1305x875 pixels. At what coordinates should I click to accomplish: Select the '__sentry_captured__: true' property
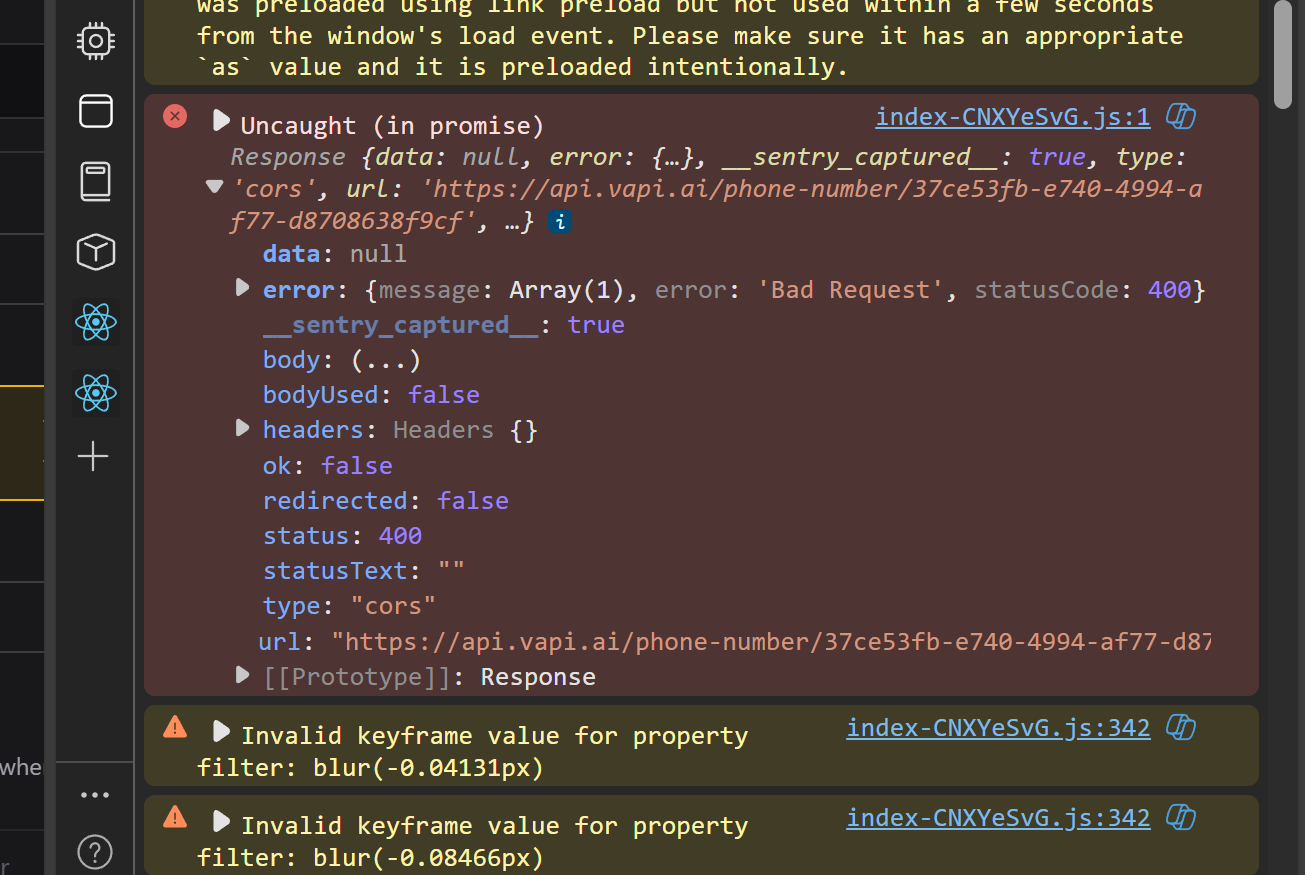point(444,325)
